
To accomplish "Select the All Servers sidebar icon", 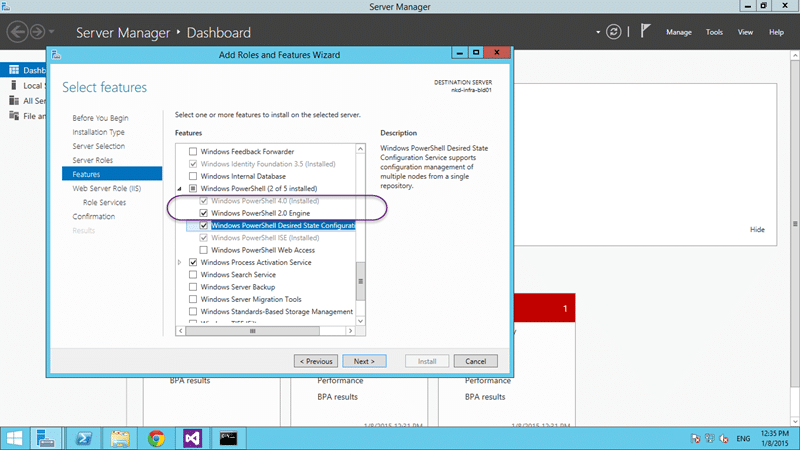I will pos(14,101).
